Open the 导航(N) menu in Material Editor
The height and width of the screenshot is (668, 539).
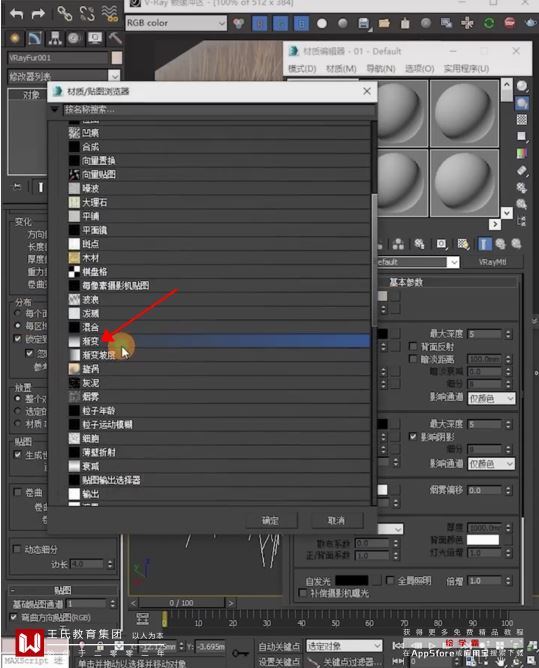click(x=380, y=69)
